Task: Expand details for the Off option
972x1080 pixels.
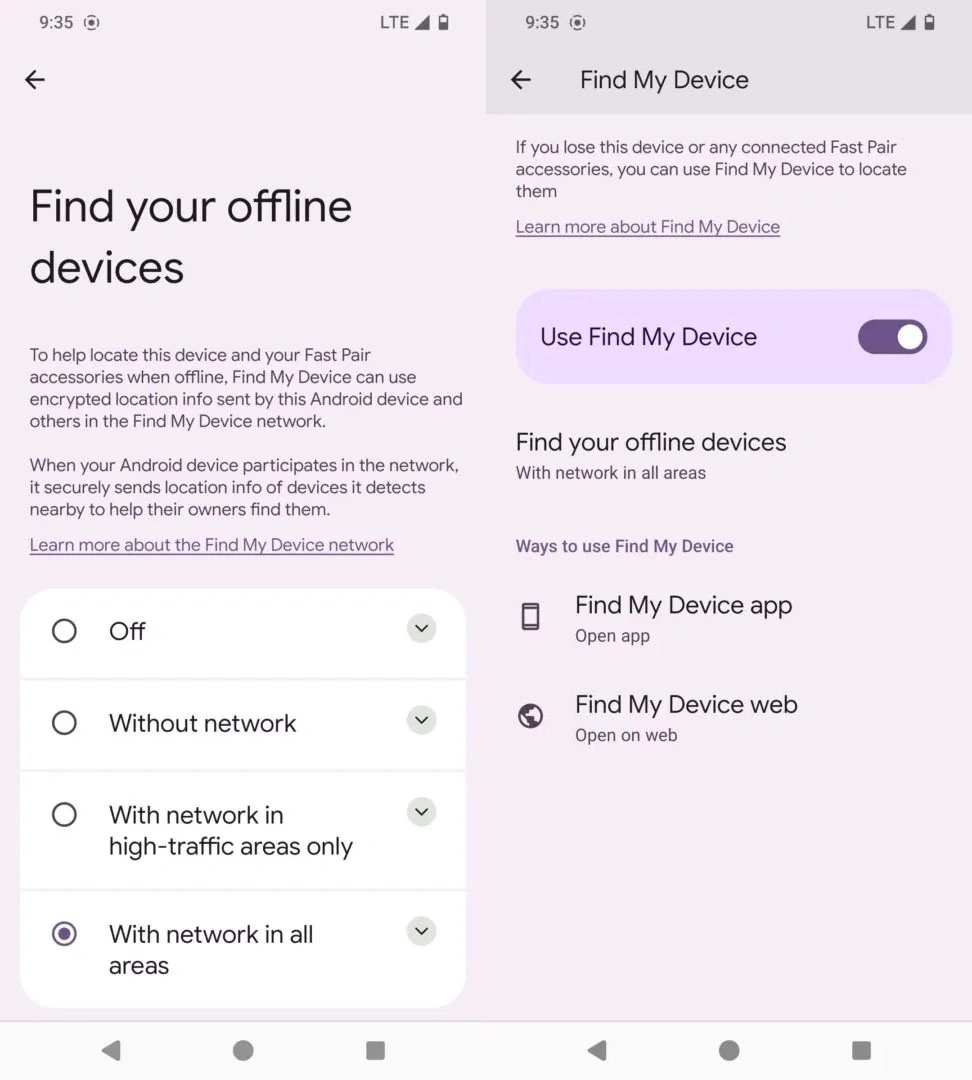Action: coord(422,628)
